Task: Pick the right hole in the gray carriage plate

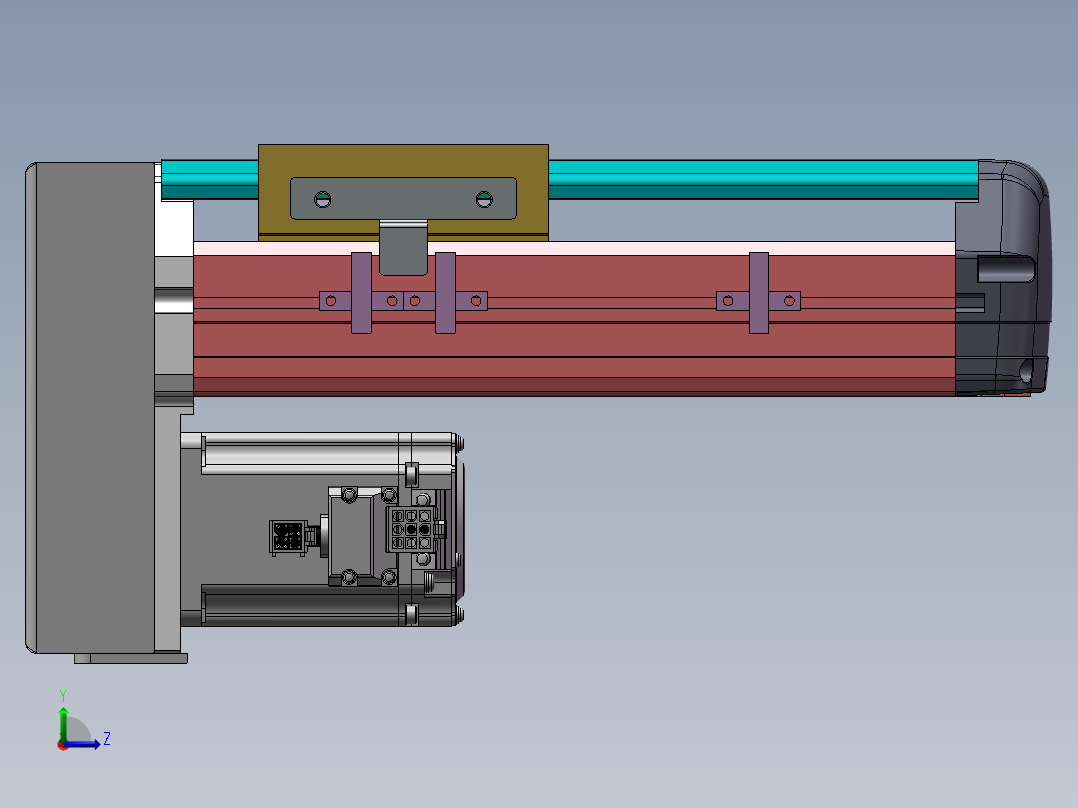Action: coord(484,199)
